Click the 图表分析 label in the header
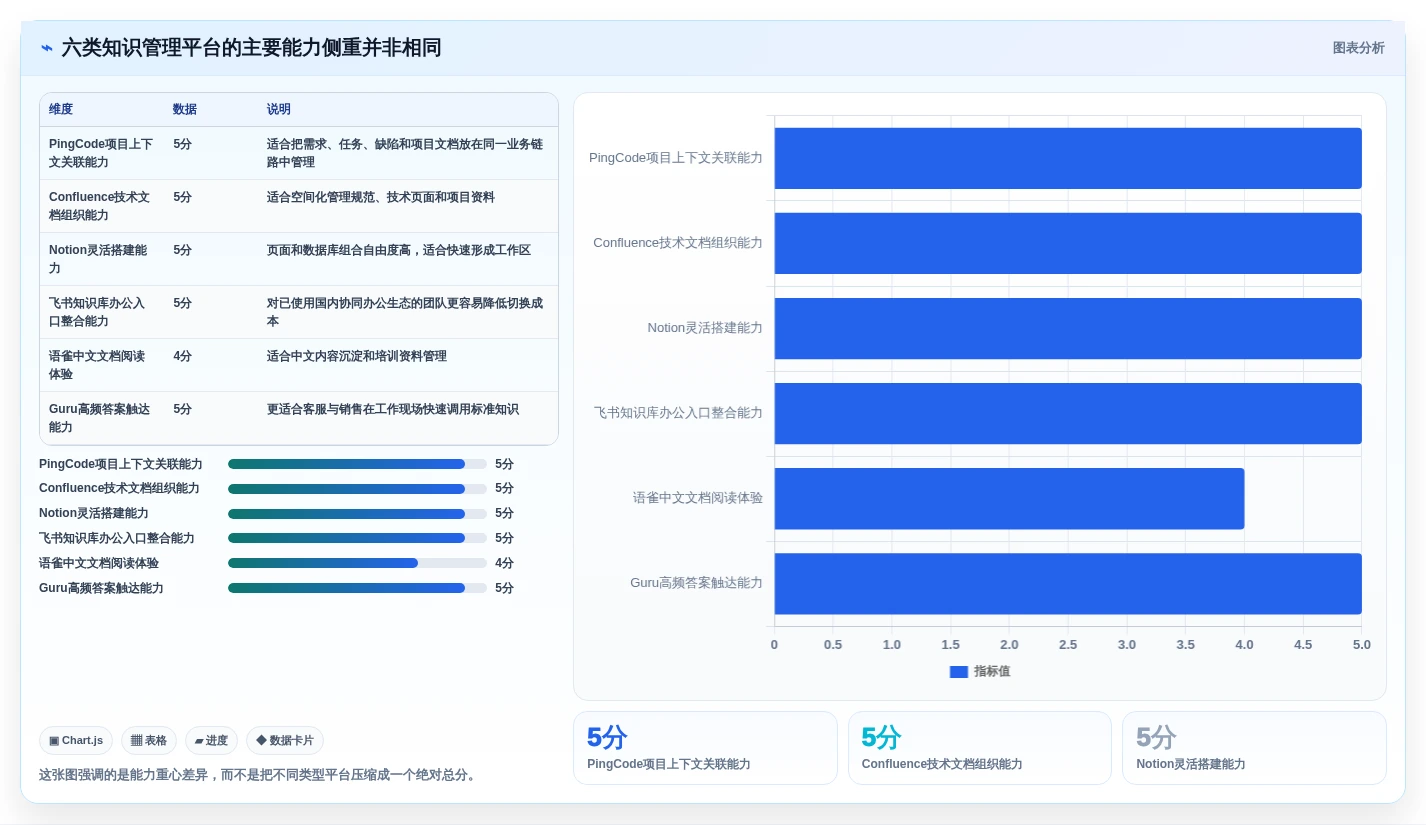Screen dimensions: 1426x825 (x=1358, y=48)
